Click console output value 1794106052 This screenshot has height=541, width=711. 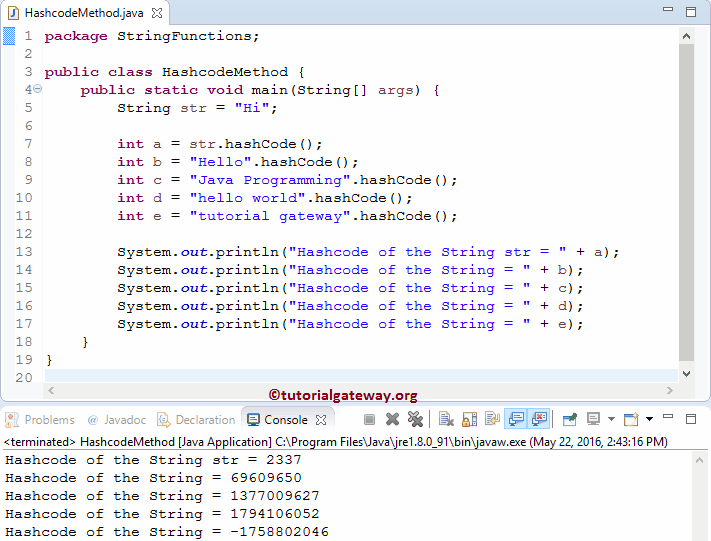tap(275, 514)
